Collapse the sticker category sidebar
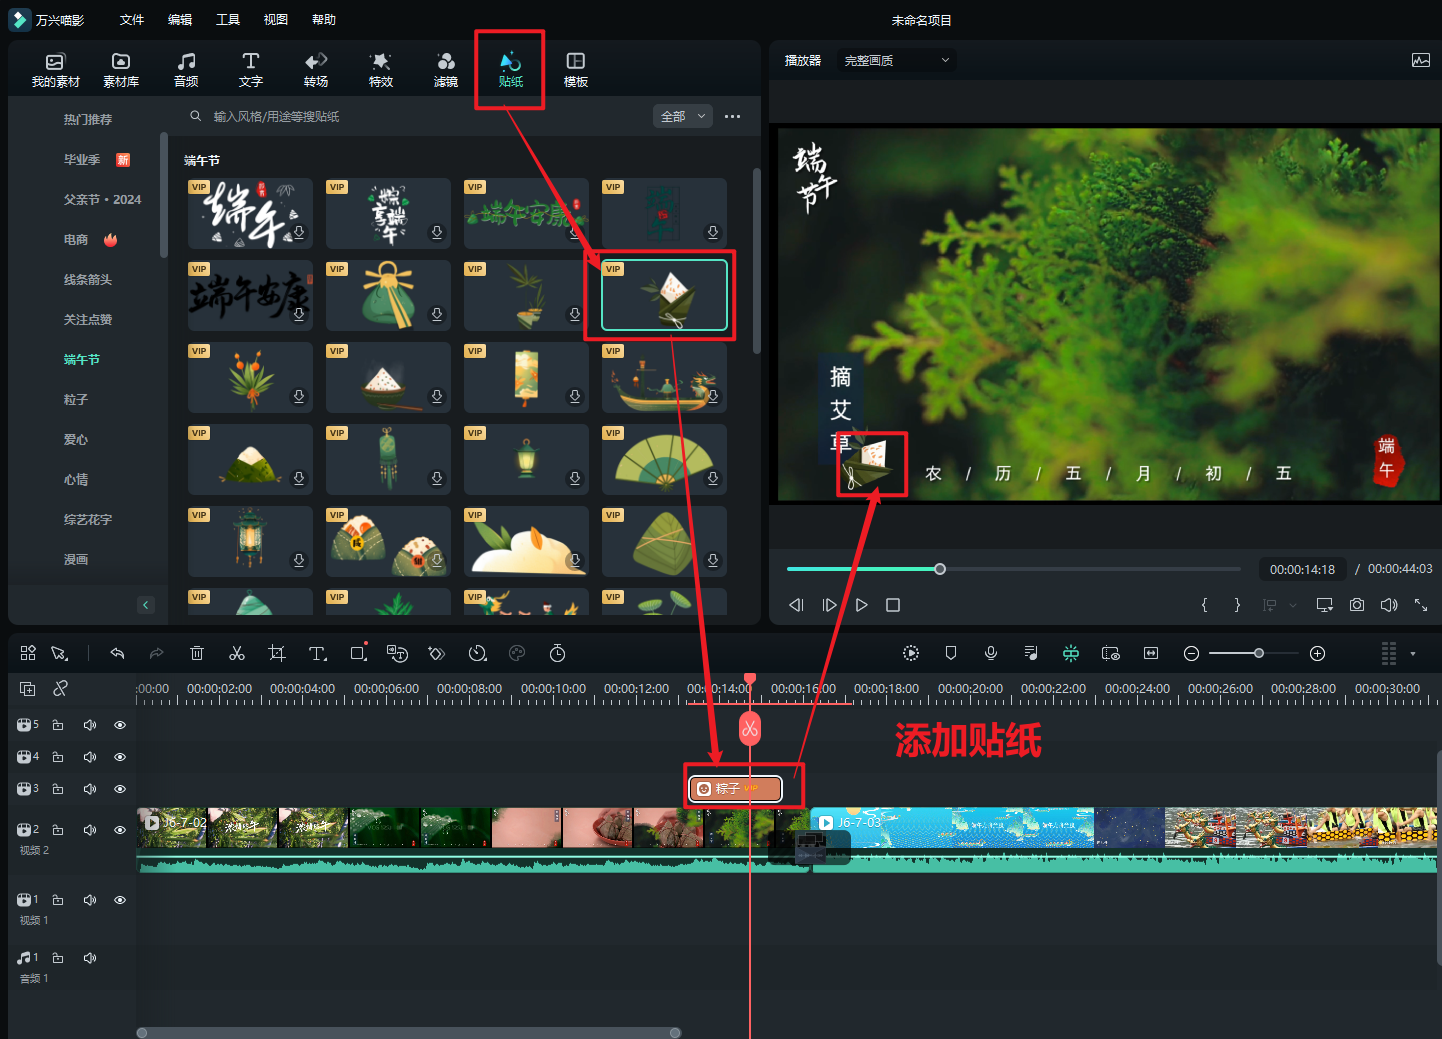The image size is (1442, 1039). click(146, 605)
